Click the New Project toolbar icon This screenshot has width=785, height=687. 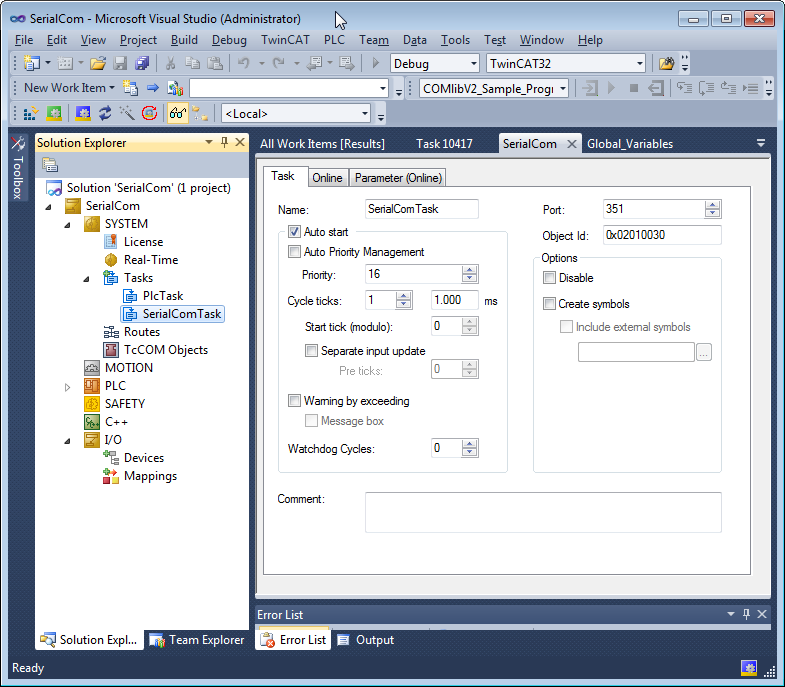tap(32, 63)
